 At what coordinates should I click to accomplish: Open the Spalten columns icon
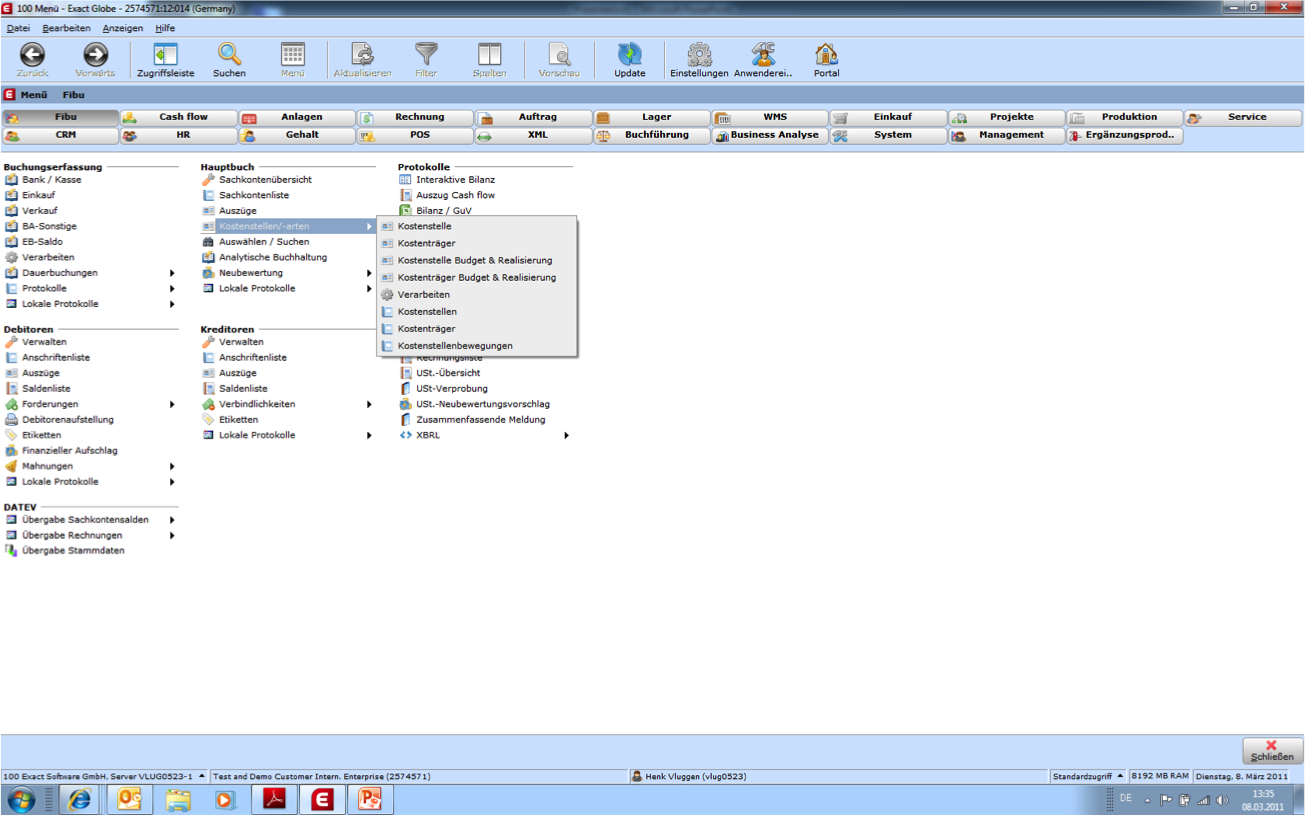pos(489,55)
